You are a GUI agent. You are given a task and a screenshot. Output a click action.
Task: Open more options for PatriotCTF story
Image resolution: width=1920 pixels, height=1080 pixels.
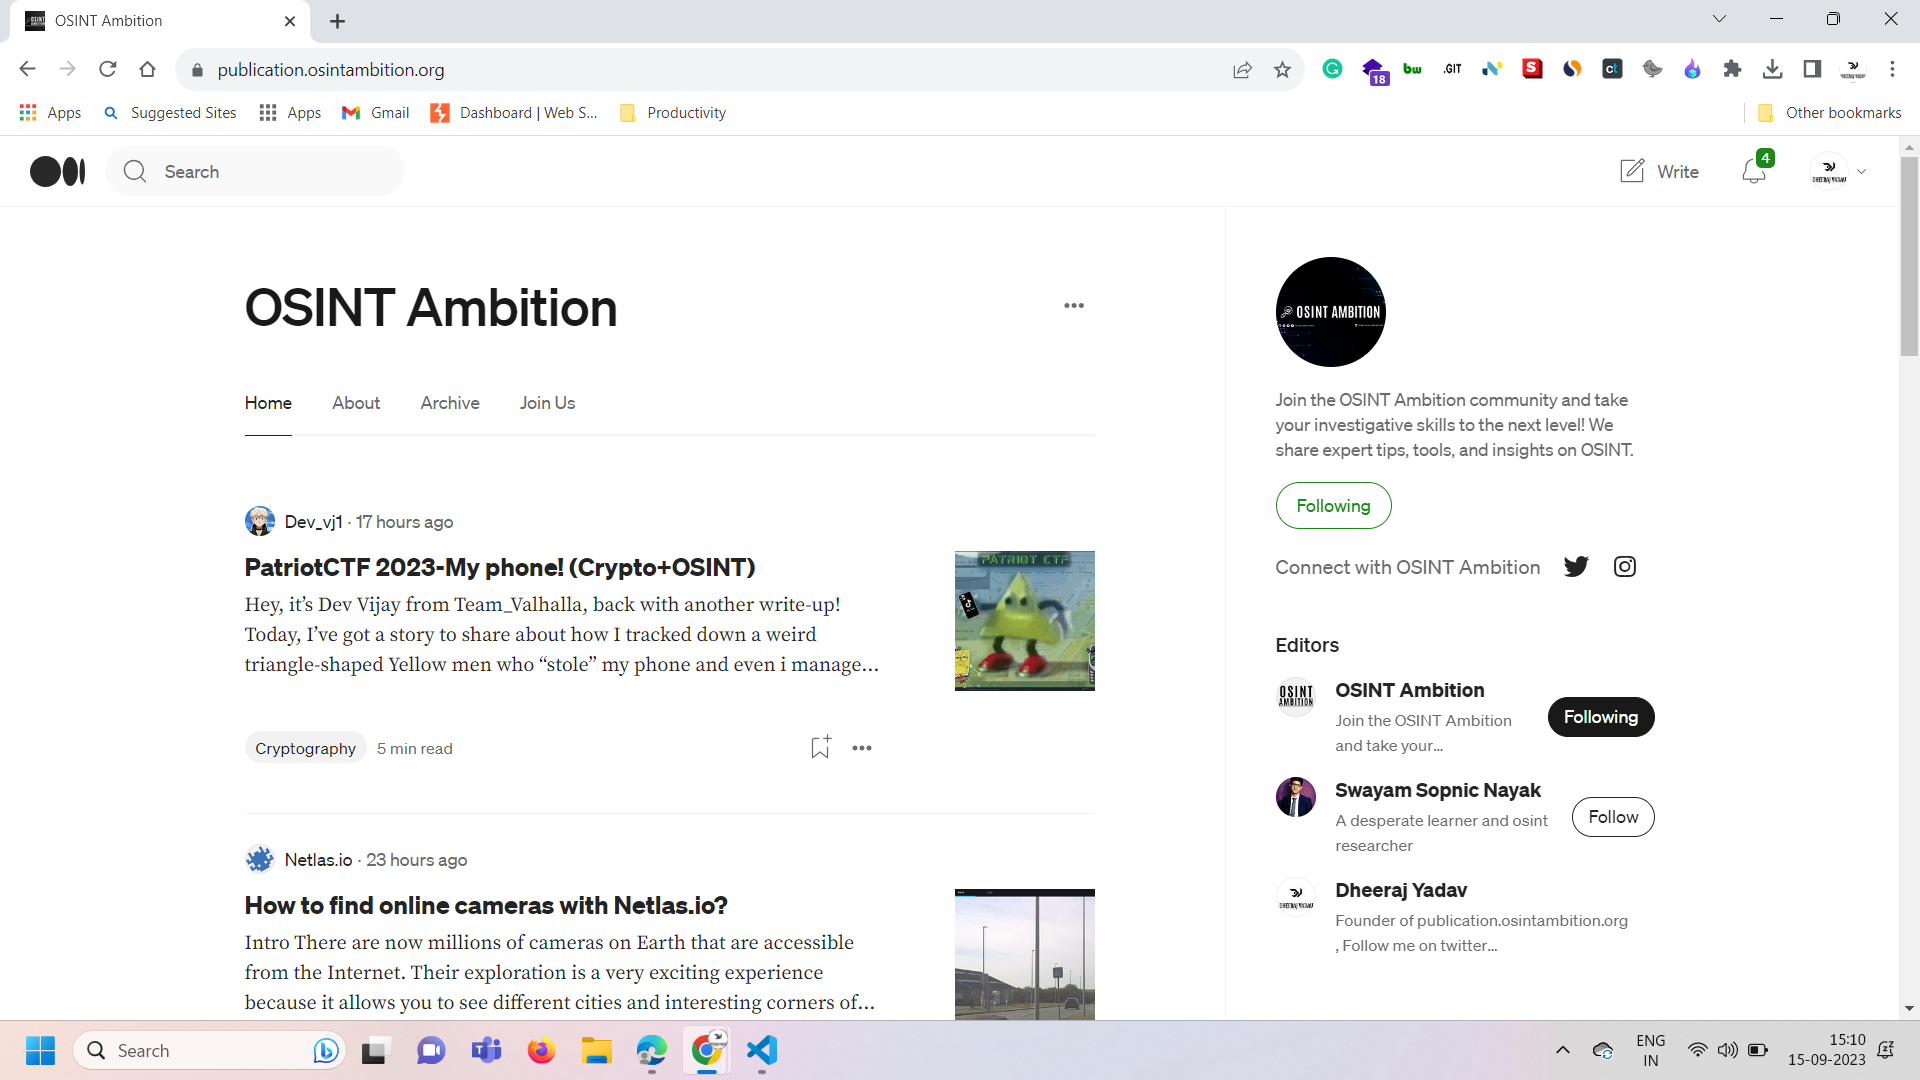(x=862, y=748)
